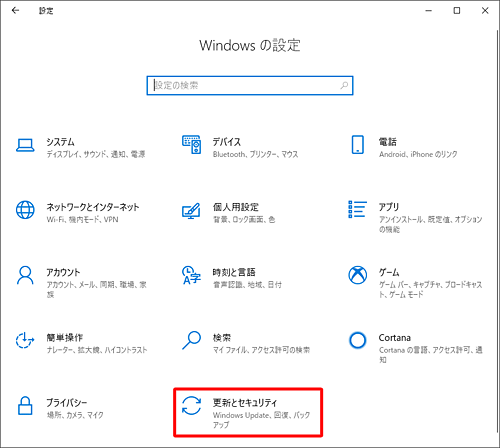The height and width of the screenshot is (448, 500).
Task: Open the 検索 settings title
Action: [x=222, y=338]
